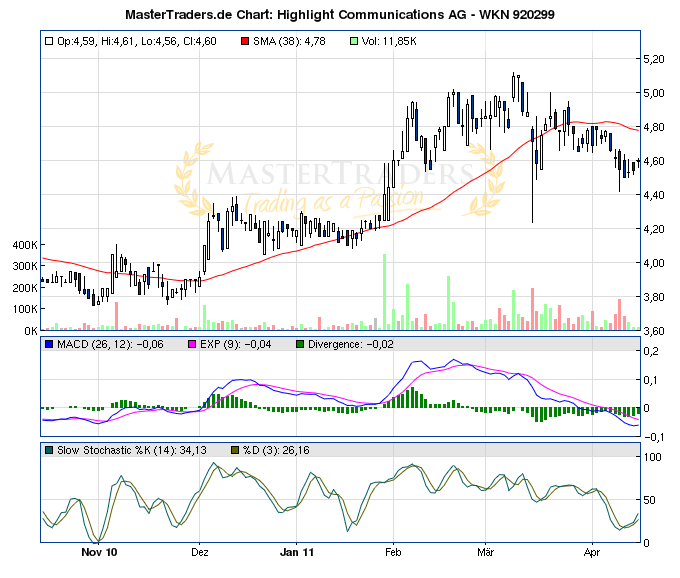Image resolution: width=680 pixels, height=578 pixels.
Task: Click the Nov 10 date axis label
Action: (99, 552)
